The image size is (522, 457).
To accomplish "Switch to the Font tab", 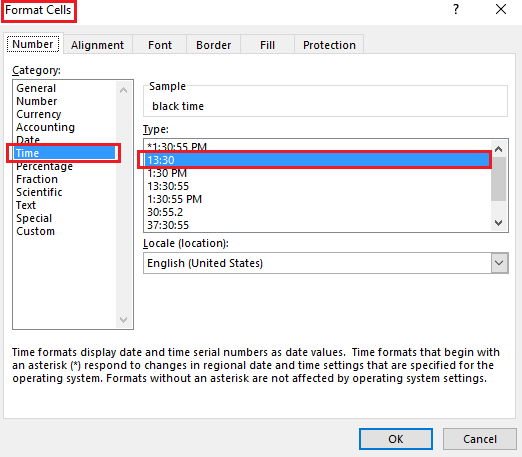I will [160, 45].
